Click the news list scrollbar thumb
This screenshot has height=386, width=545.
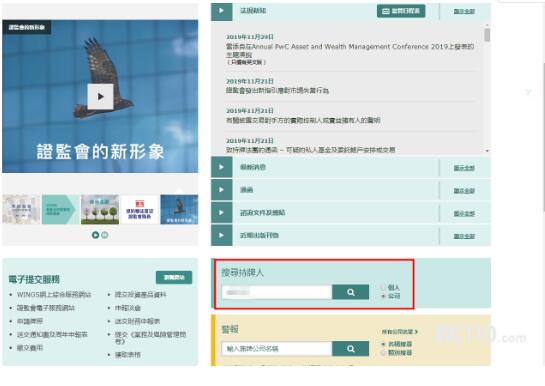pyautogui.click(x=487, y=35)
